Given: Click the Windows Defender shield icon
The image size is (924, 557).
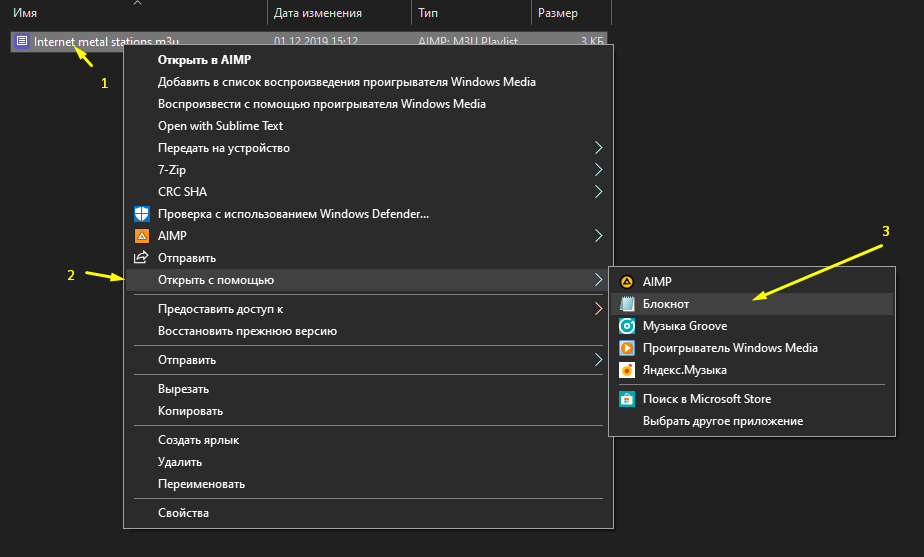Looking at the screenshot, I should tap(141, 213).
